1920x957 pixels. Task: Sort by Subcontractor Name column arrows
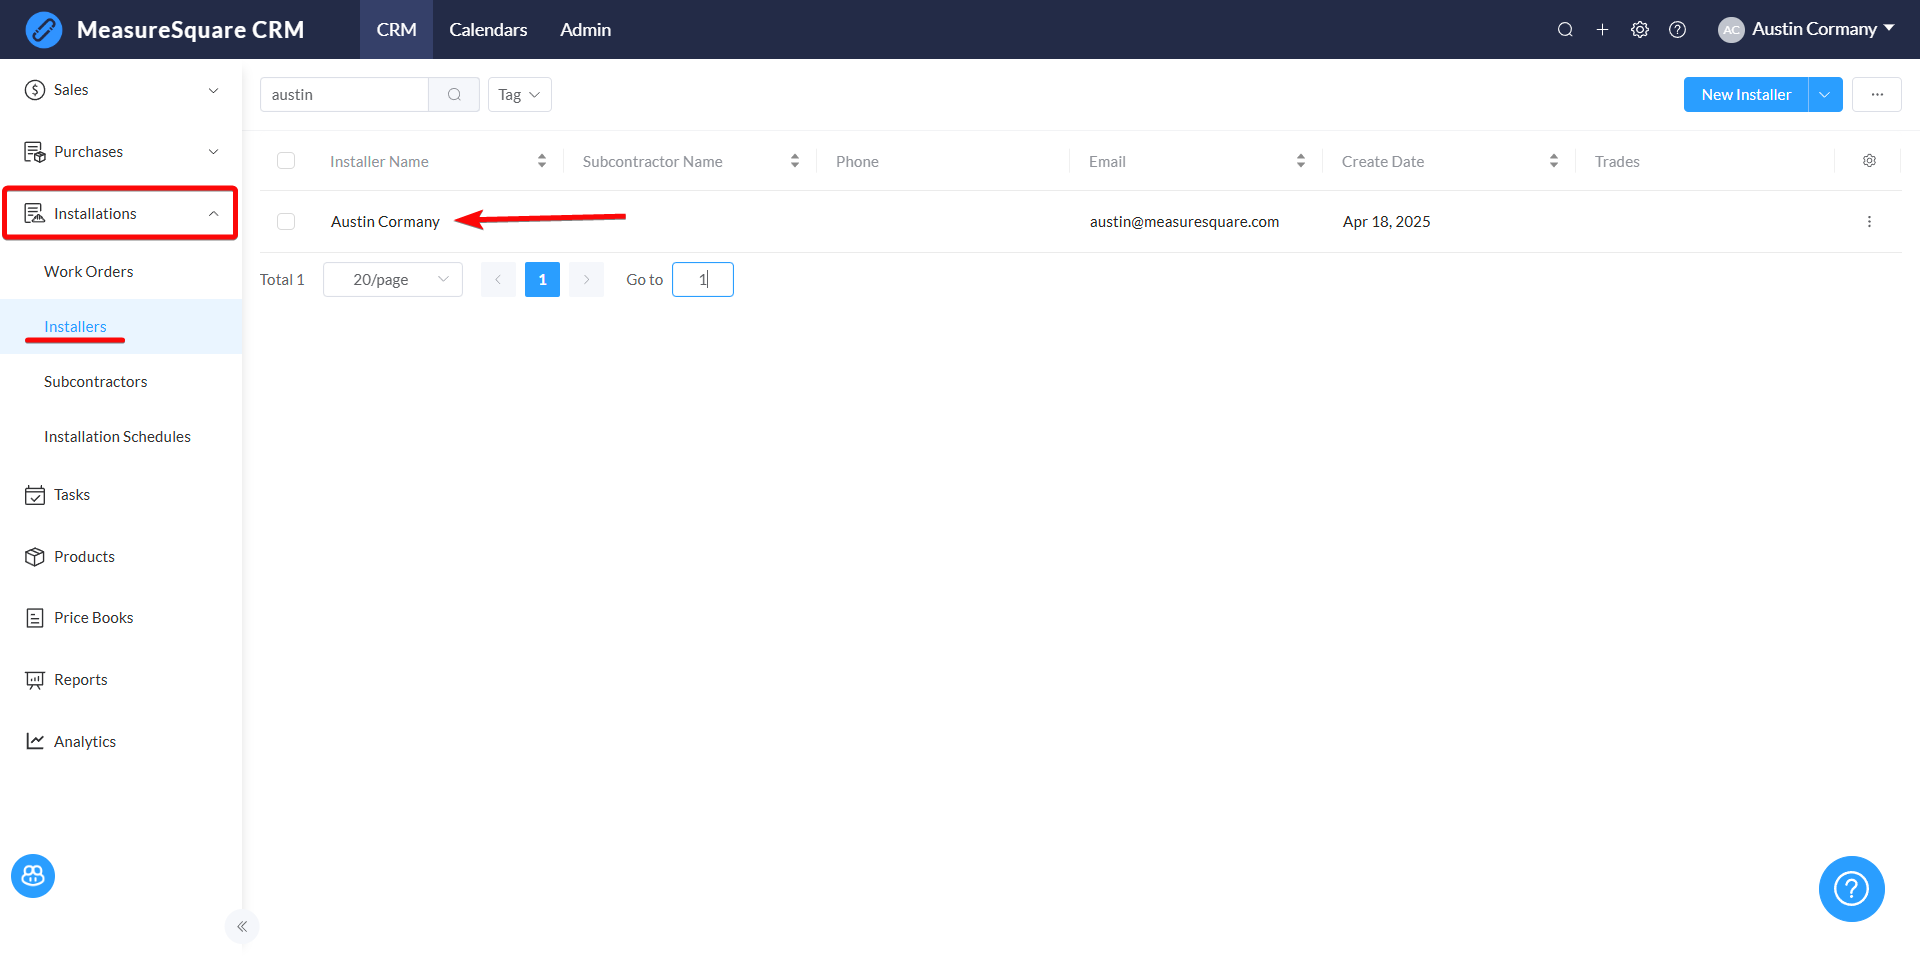click(x=795, y=161)
